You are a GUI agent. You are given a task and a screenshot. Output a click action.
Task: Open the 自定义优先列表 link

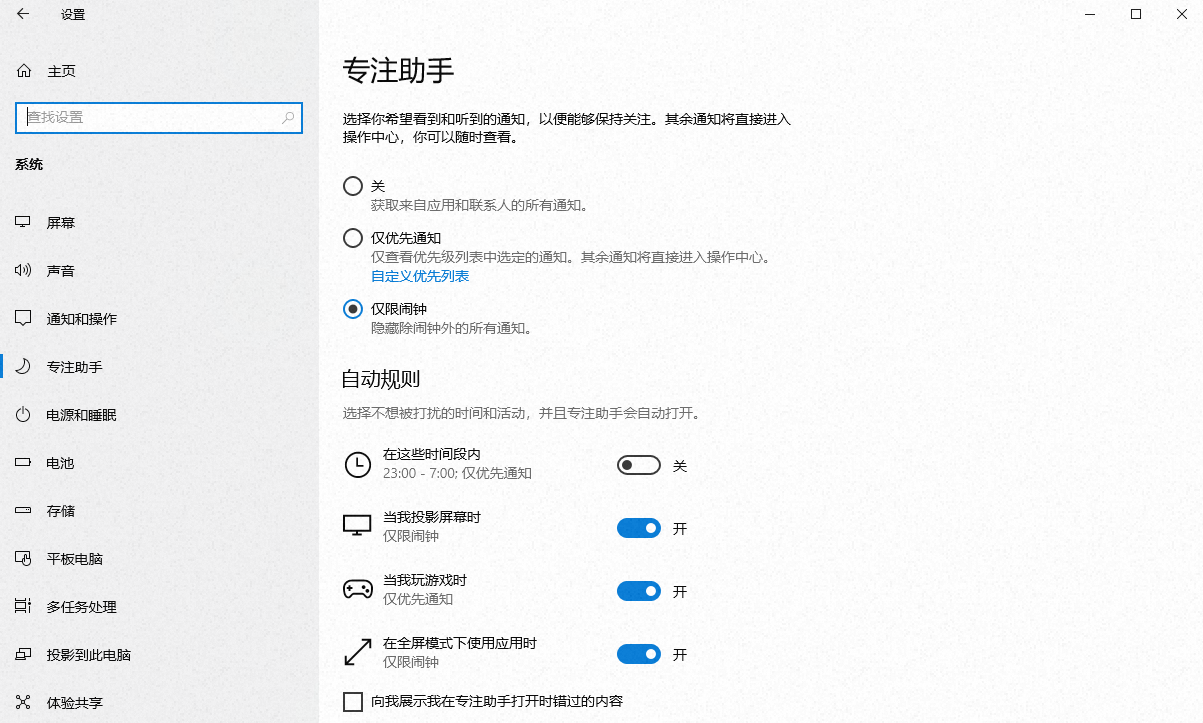420,276
